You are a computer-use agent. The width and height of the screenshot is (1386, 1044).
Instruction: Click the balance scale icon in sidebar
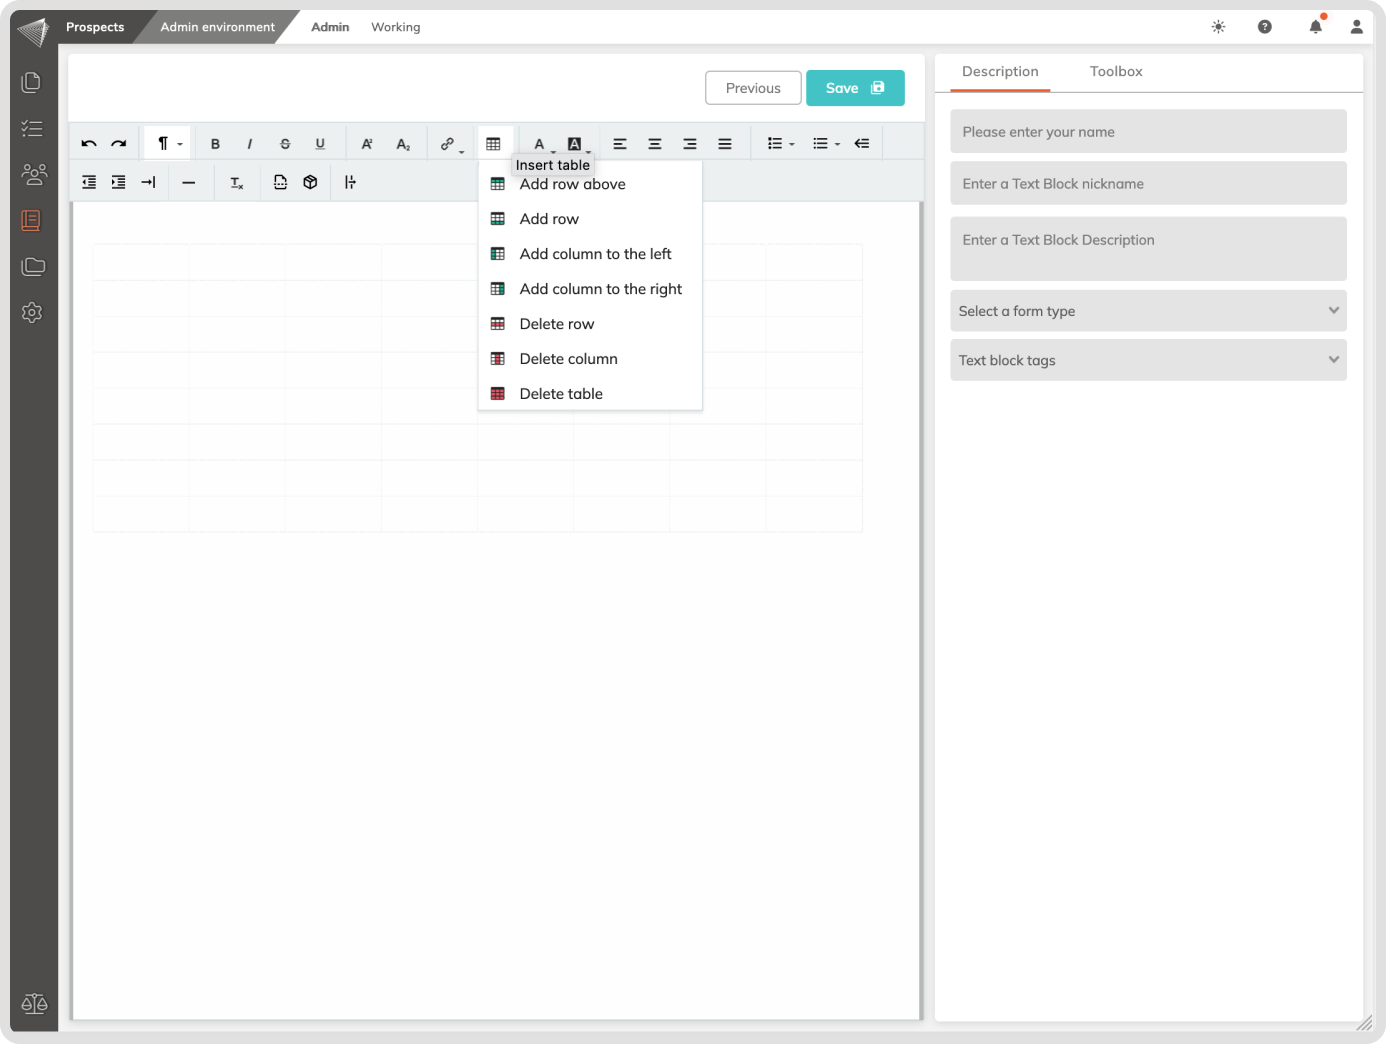click(x=33, y=1003)
